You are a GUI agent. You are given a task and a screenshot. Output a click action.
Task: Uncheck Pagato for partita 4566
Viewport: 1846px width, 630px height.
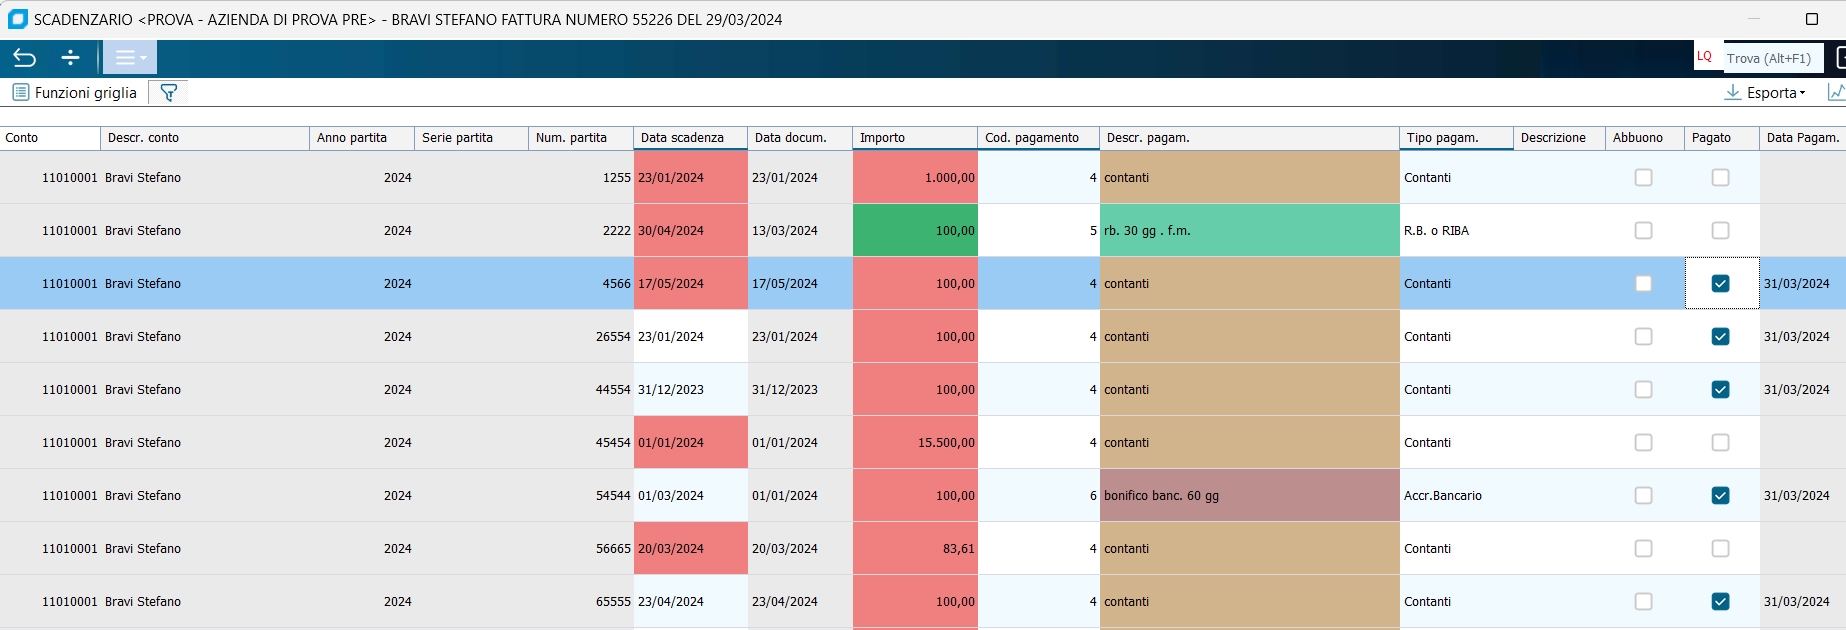click(1720, 284)
